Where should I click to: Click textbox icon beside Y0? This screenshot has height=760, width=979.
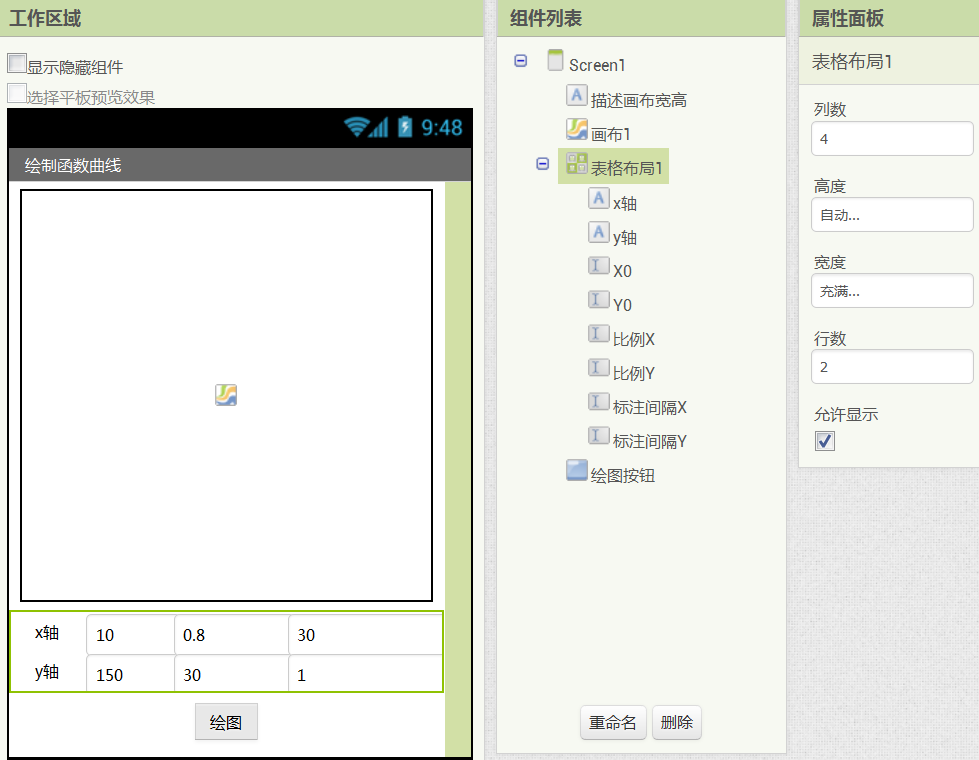[598, 300]
